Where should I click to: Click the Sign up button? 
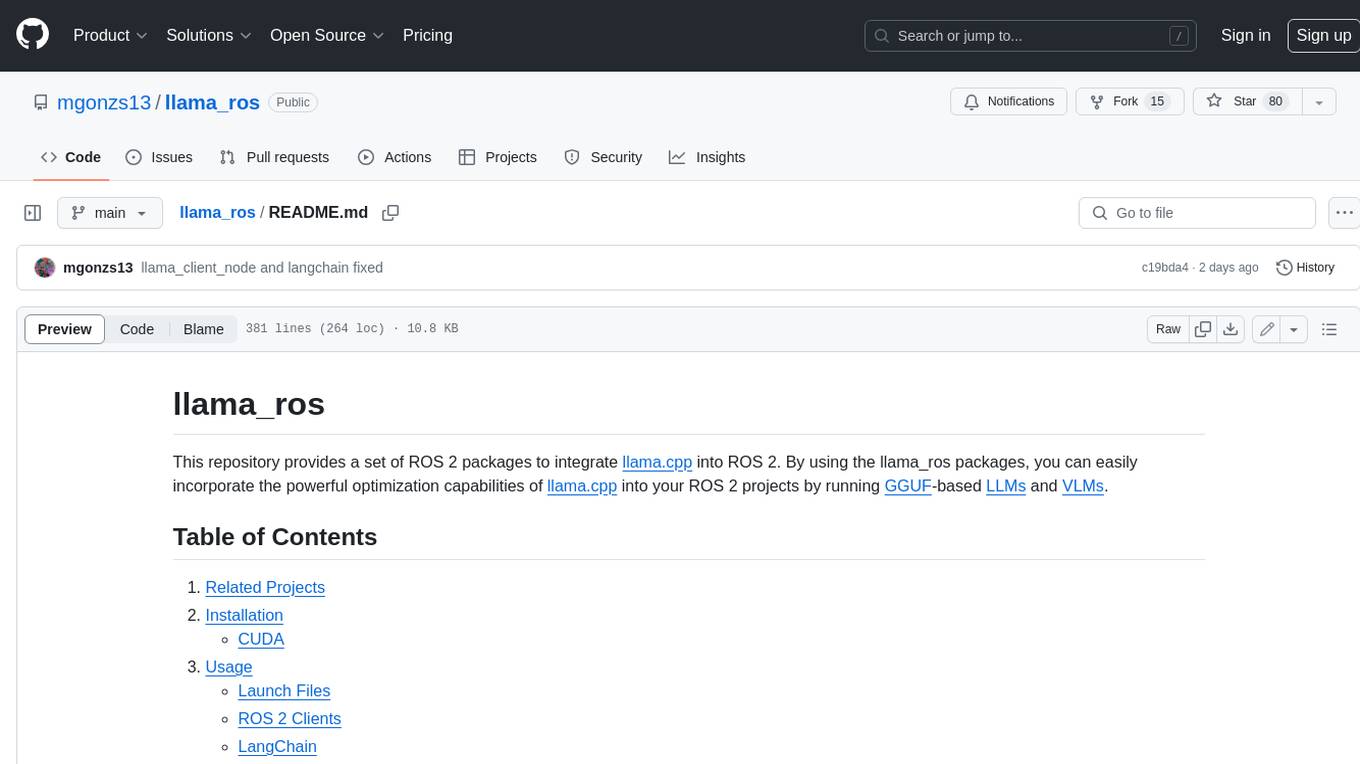1323,35
